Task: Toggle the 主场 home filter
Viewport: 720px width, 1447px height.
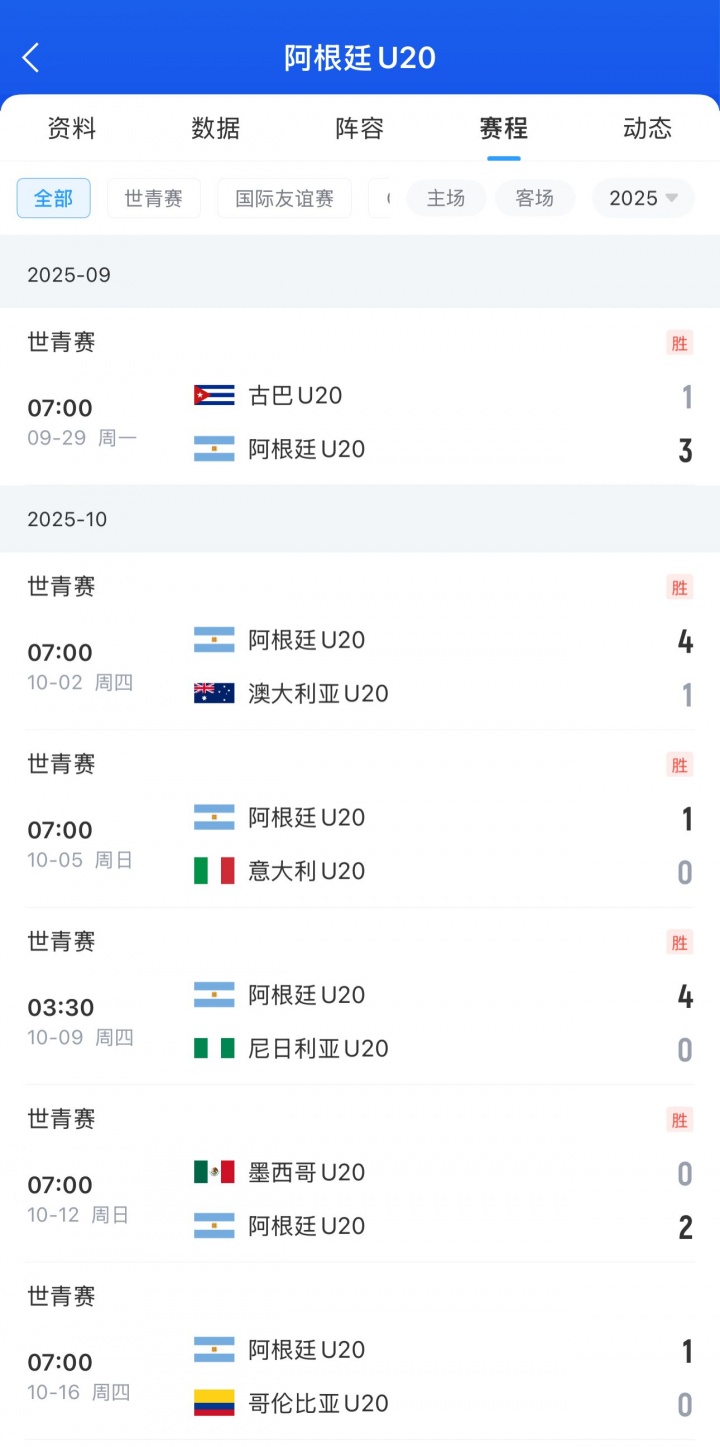Action: pos(446,198)
